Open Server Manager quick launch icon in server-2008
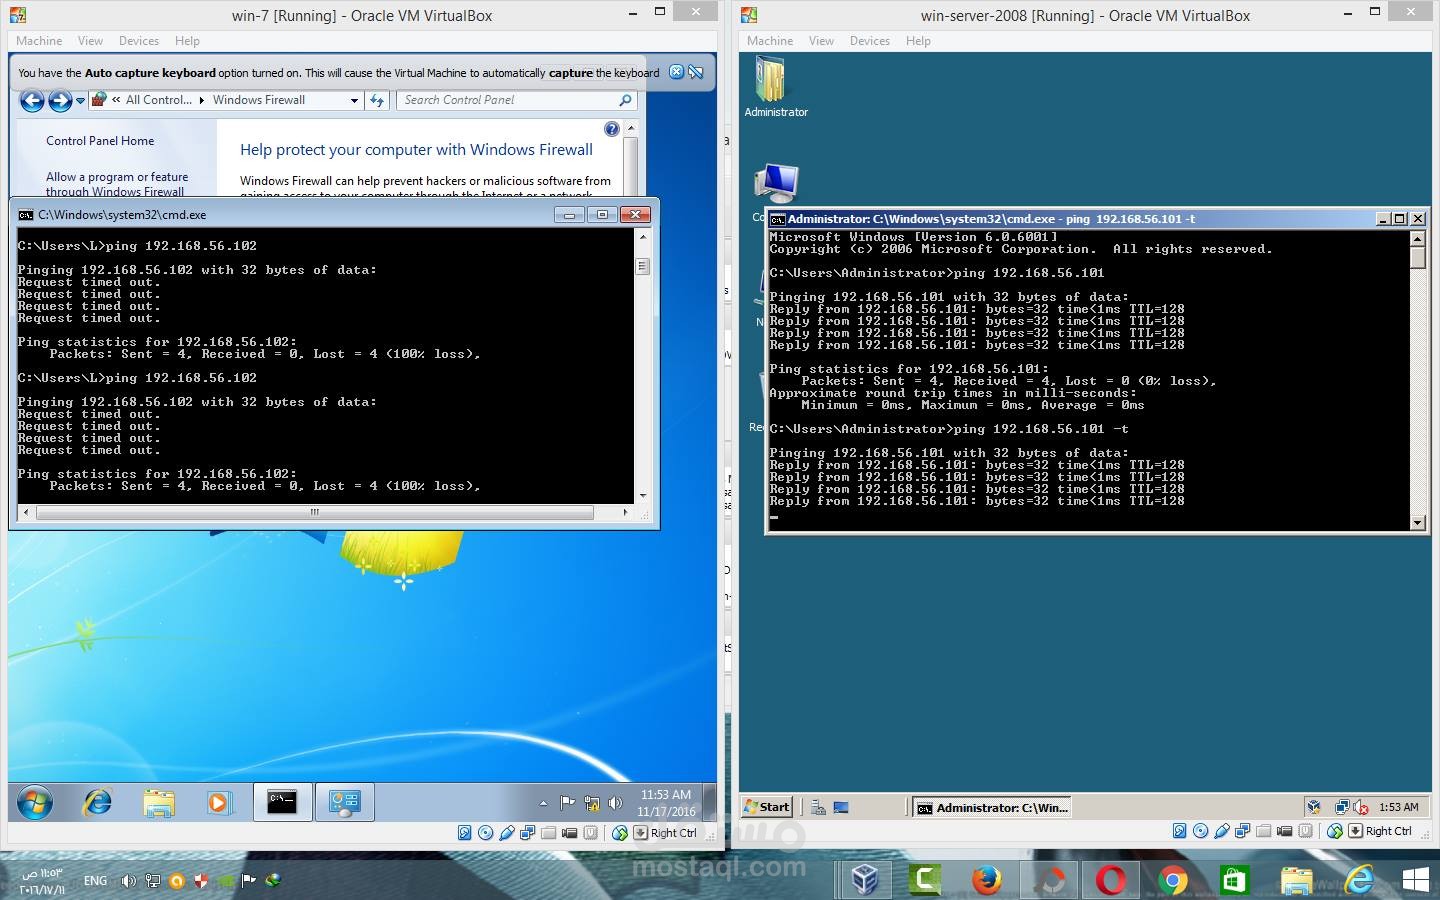Image resolution: width=1440 pixels, height=900 pixels. coord(818,807)
